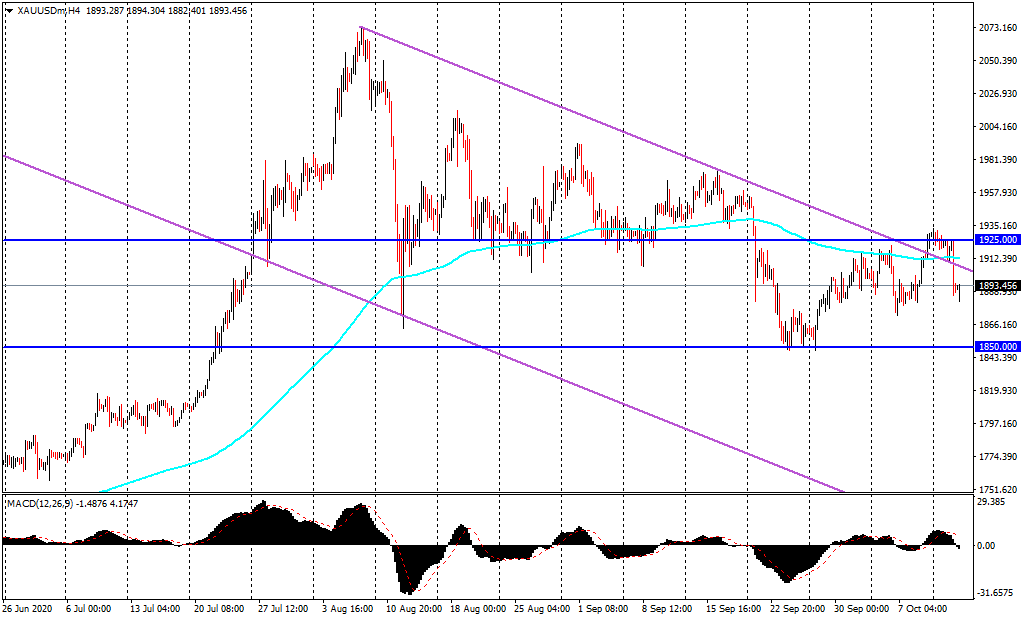The image size is (1024, 620).
Task: Click the MACD scale value 29.385
Action: coord(997,503)
